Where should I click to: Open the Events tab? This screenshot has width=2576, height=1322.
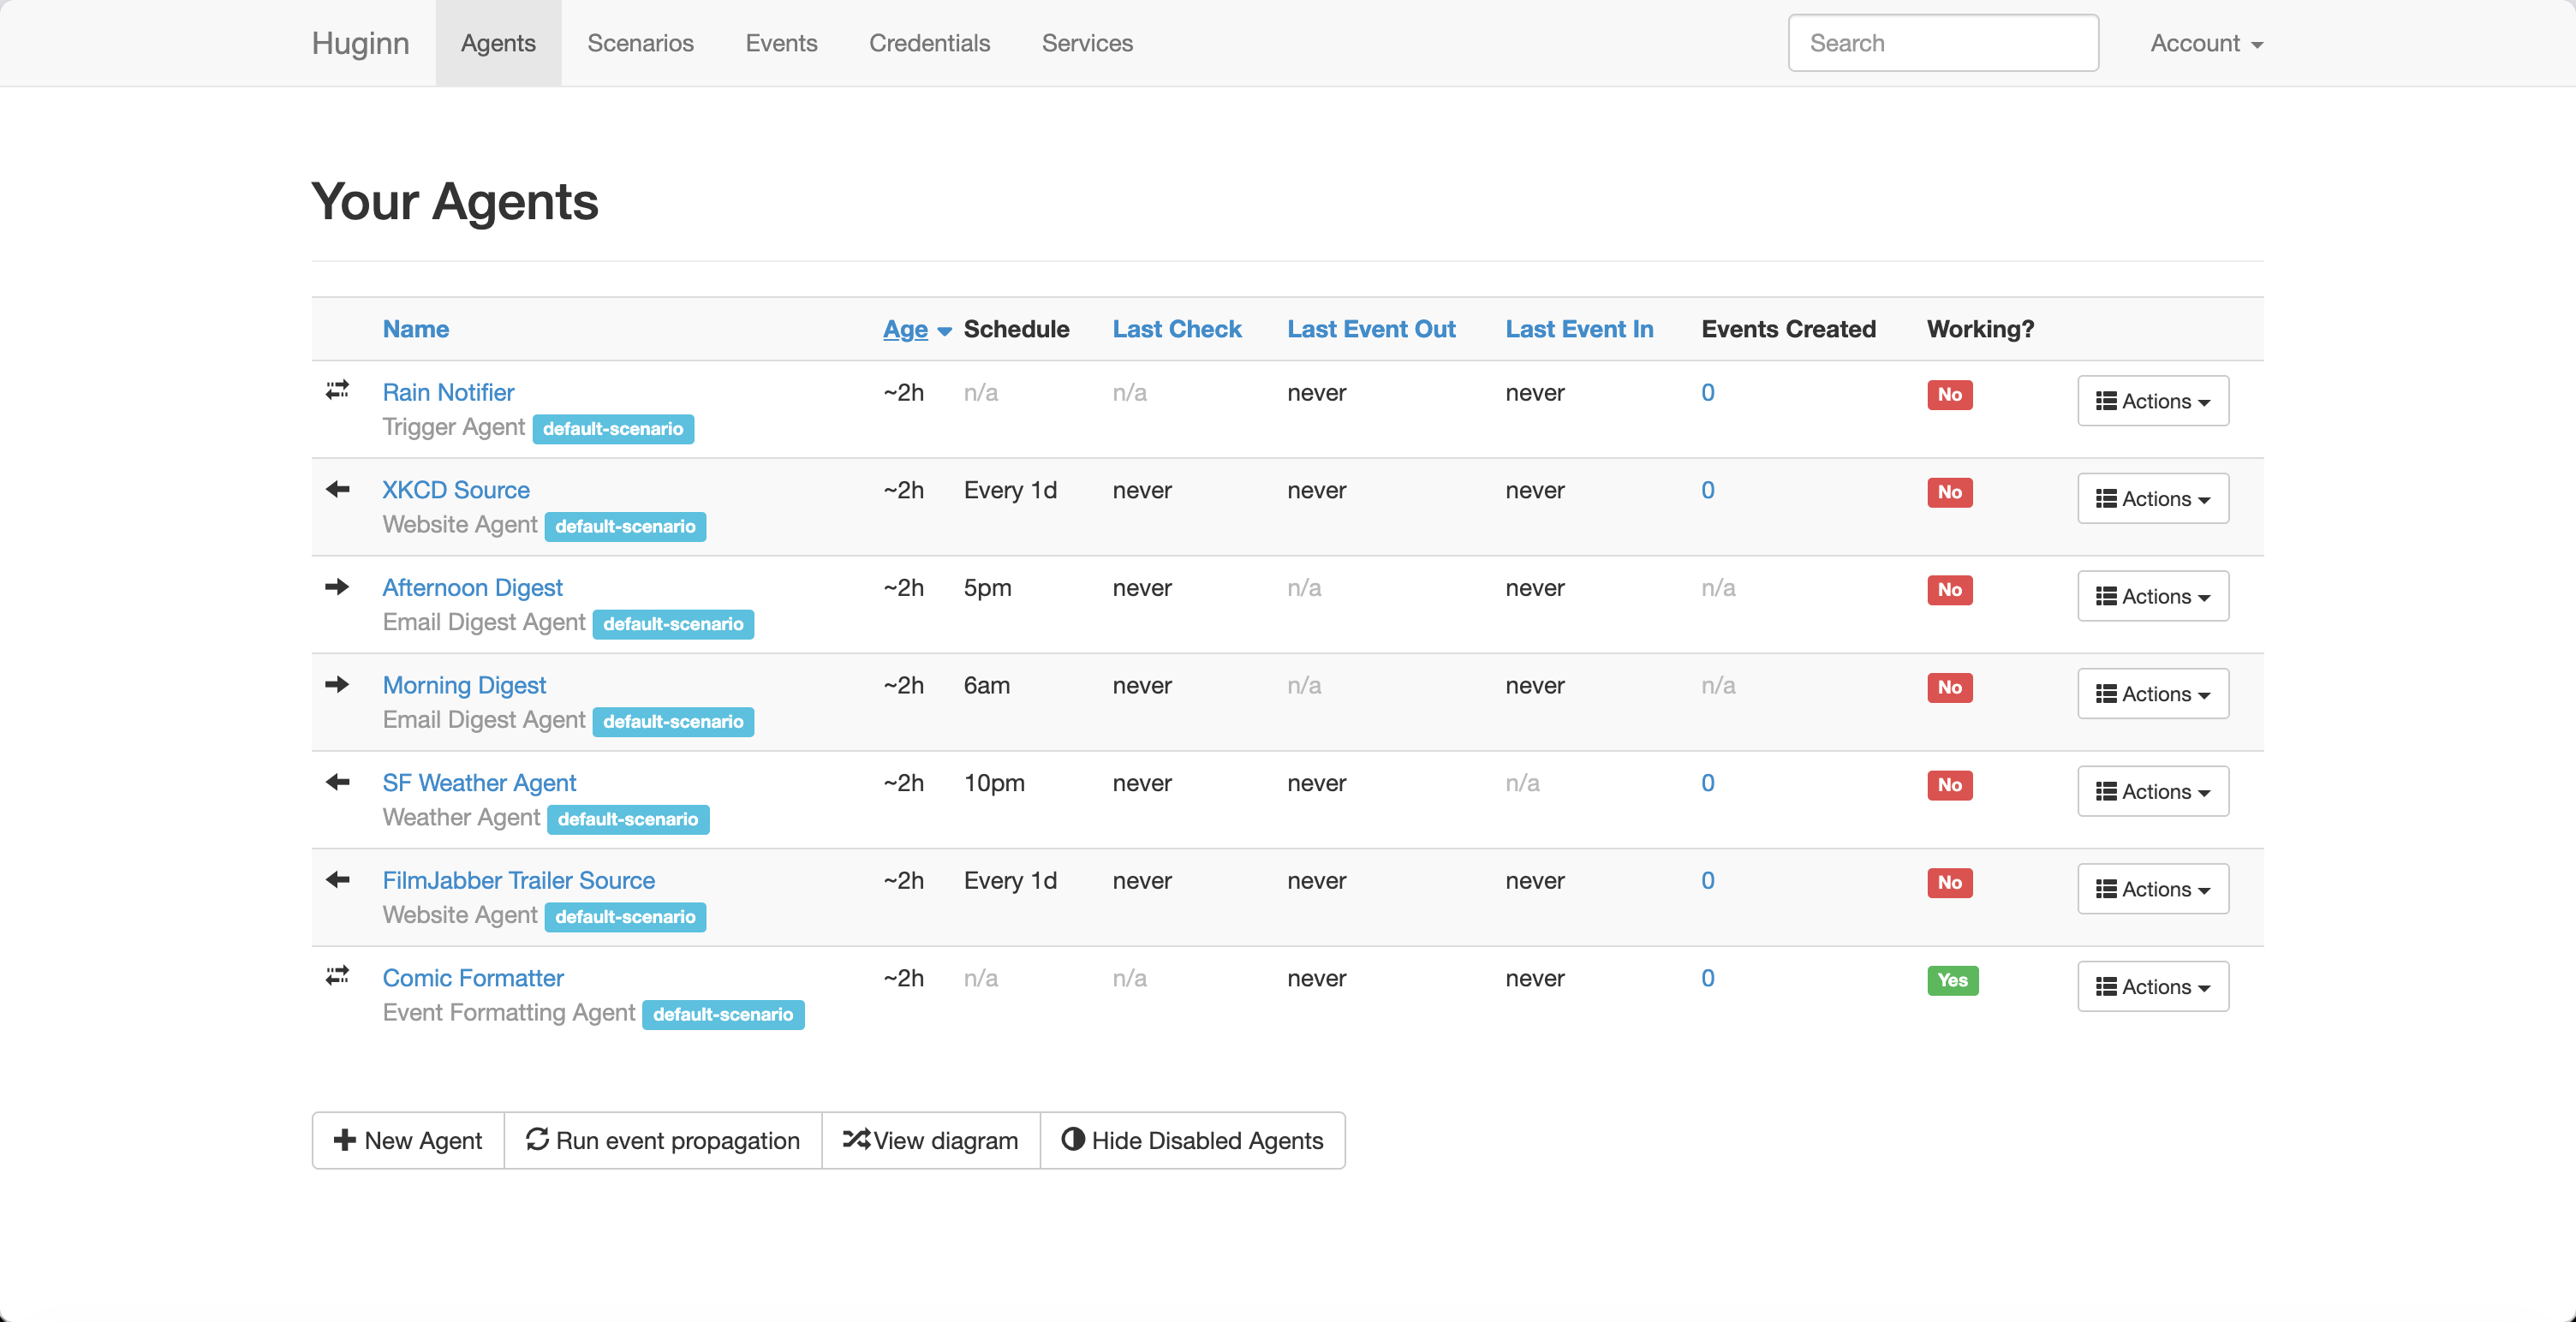(781, 43)
